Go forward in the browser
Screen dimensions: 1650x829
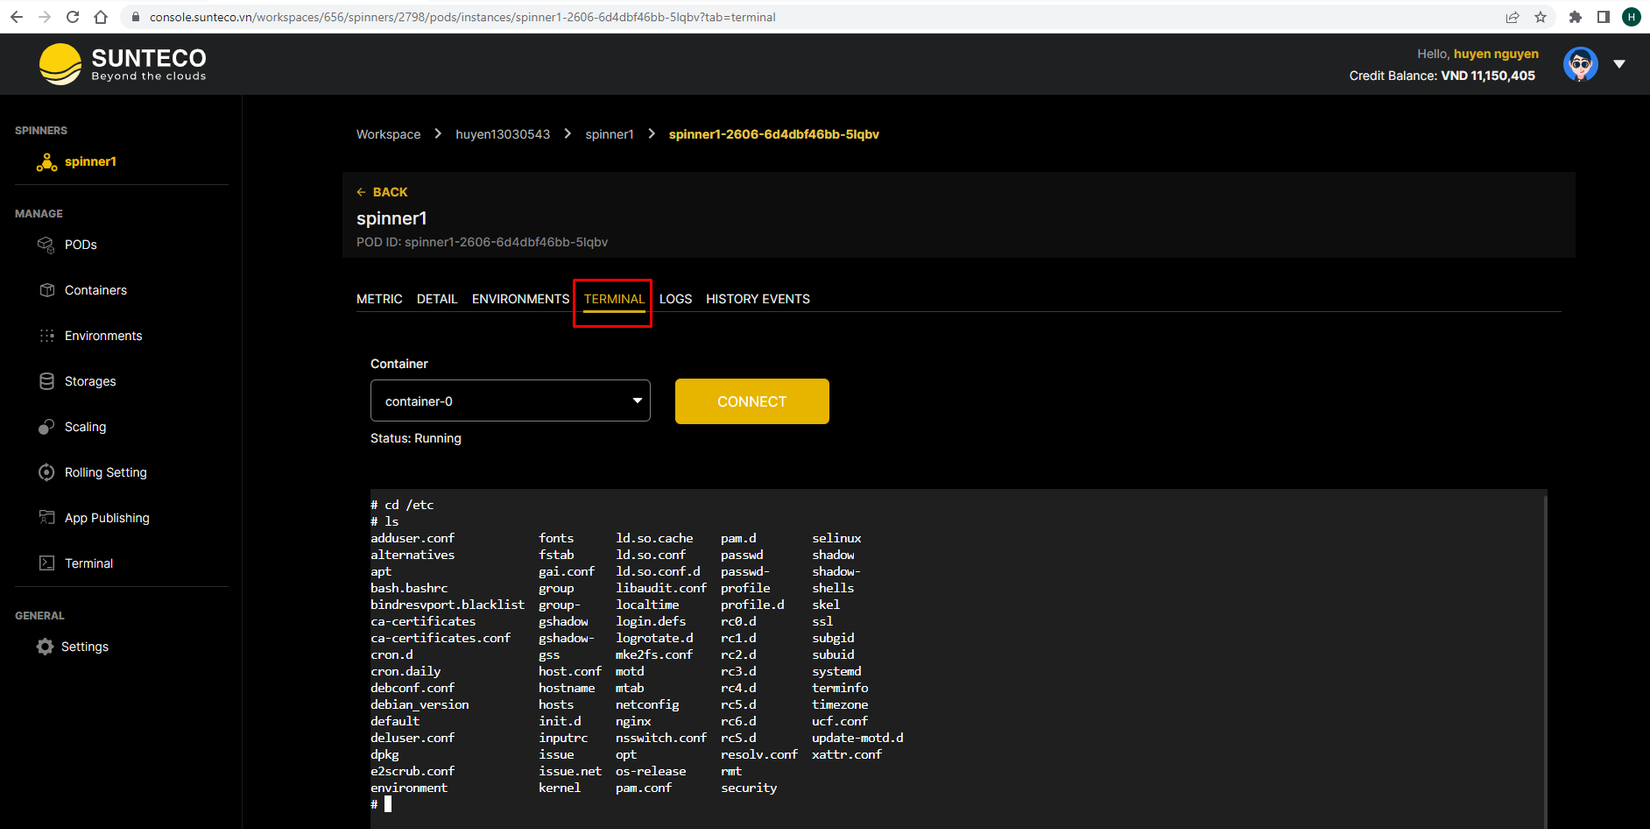(x=44, y=17)
